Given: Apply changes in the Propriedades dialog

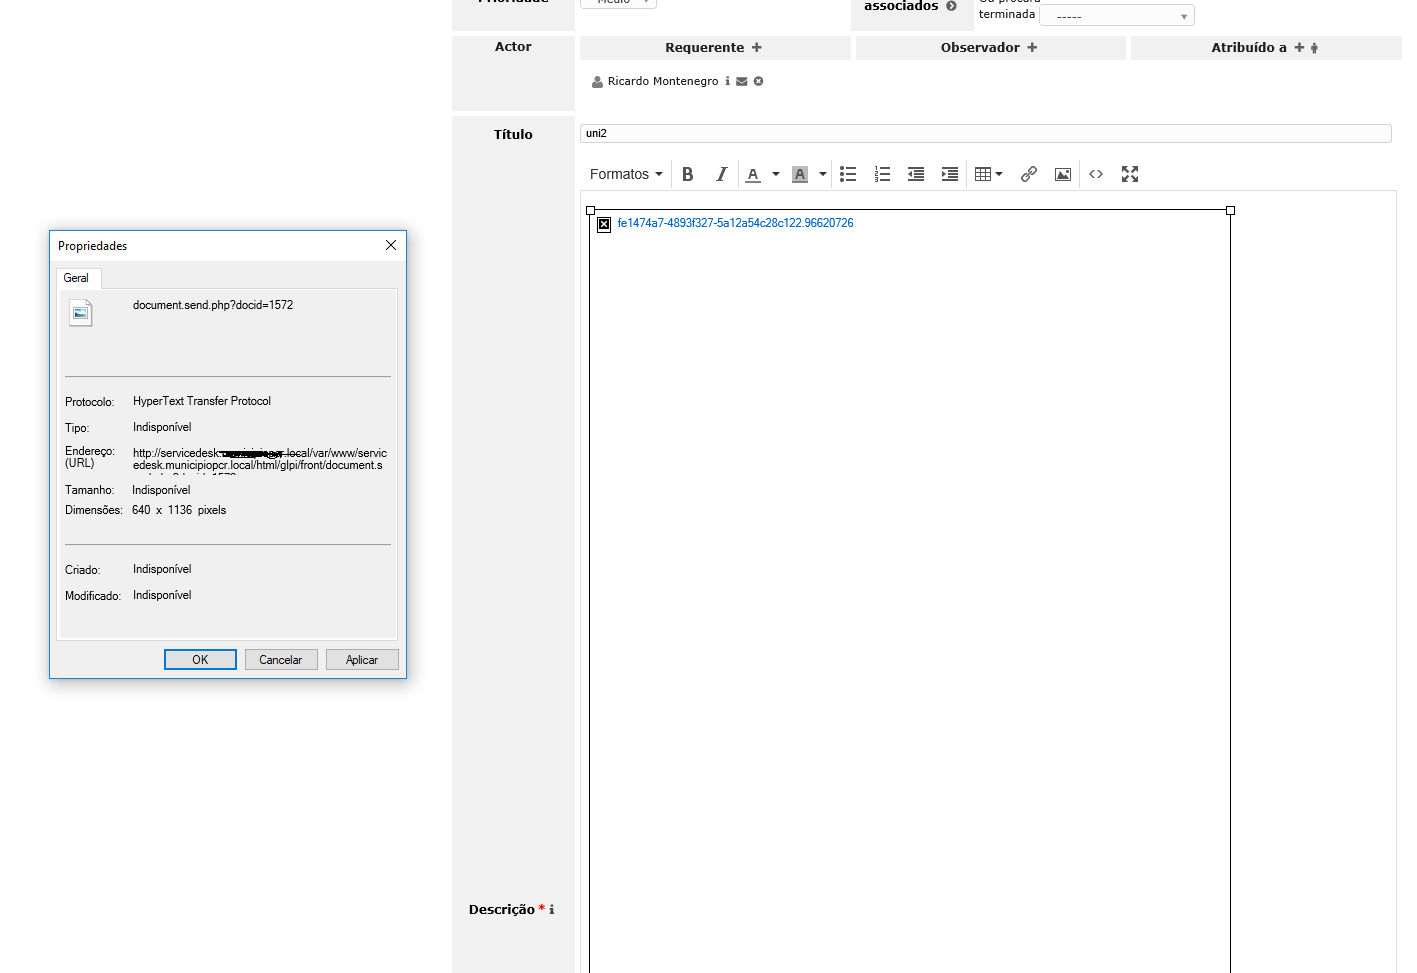Looking at the screenshot, I should coord(361,659).
